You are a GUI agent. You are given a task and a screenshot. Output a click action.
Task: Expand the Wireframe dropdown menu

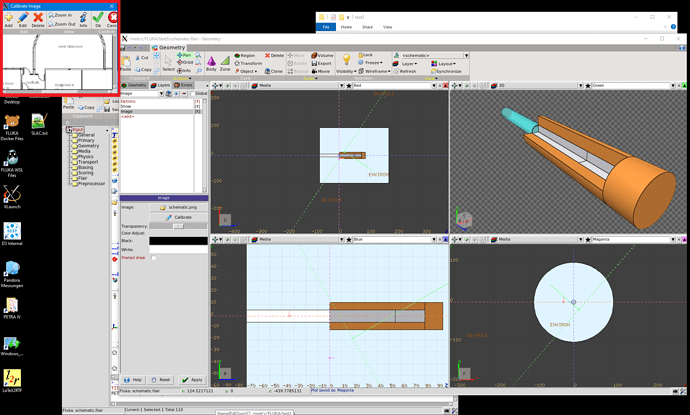[376, 71]
